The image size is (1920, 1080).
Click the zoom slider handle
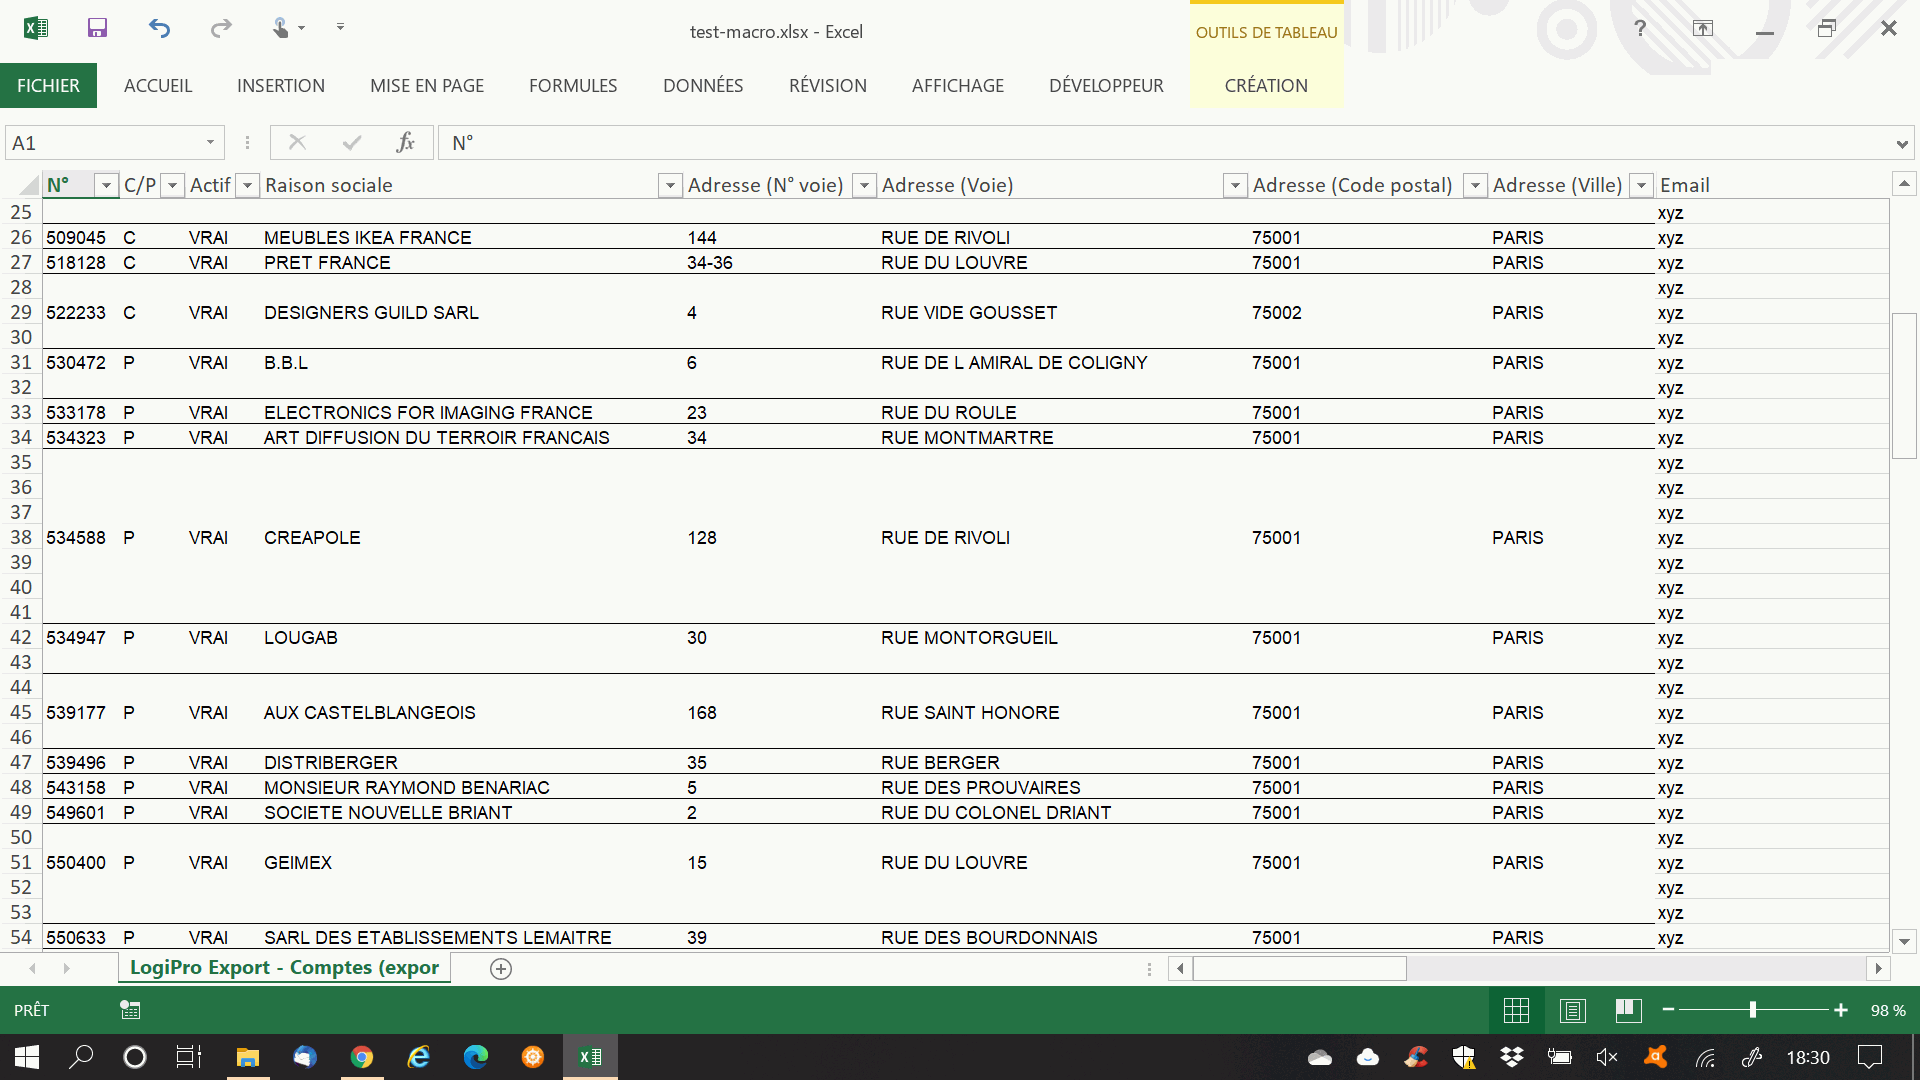coord(1753,1010)
